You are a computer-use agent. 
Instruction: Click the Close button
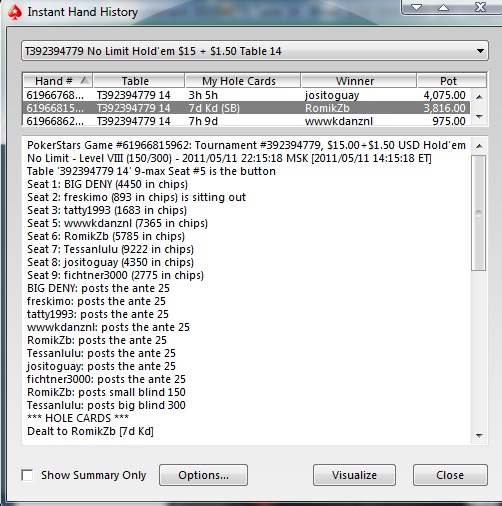[x=450, y=475]
